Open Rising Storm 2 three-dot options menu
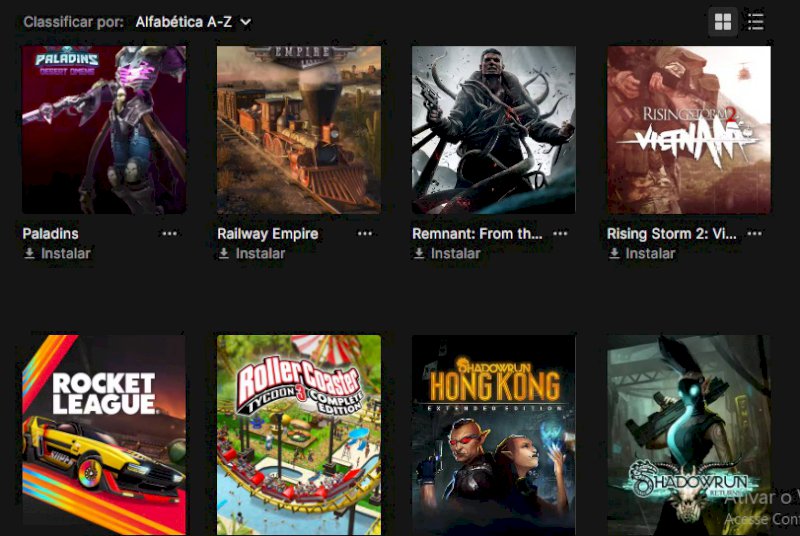The image size is (800, 536). [755, 234]
